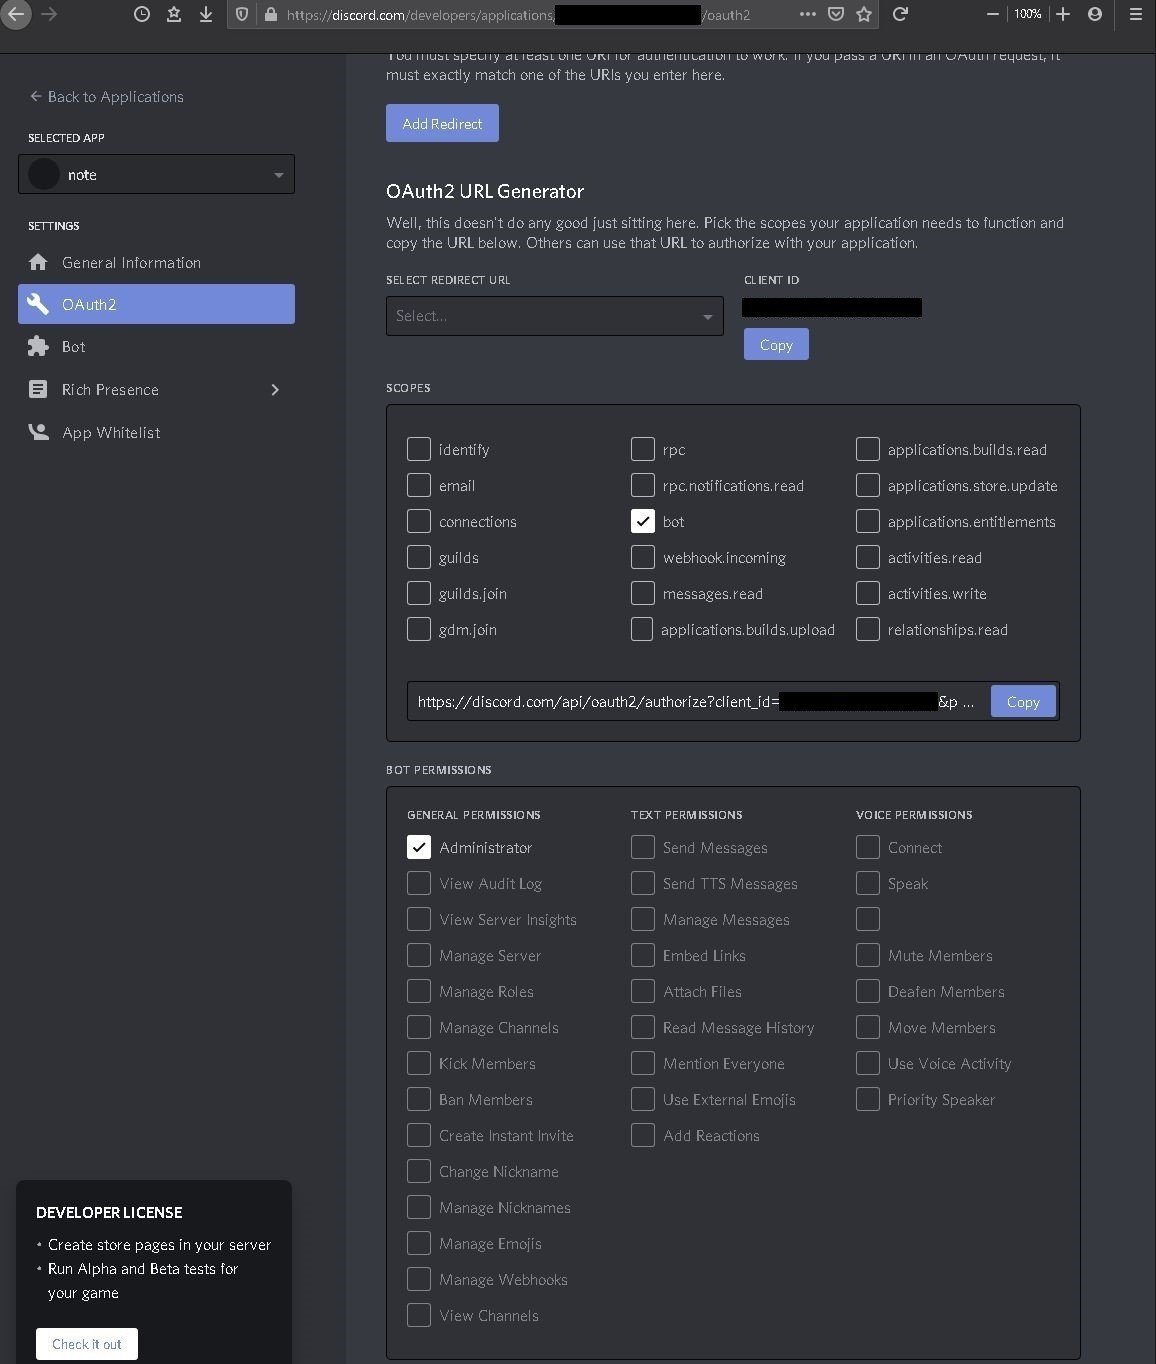1156x1364 pixels.
Task: Uncheck the bot scope
Action: [x=643, y=521]
